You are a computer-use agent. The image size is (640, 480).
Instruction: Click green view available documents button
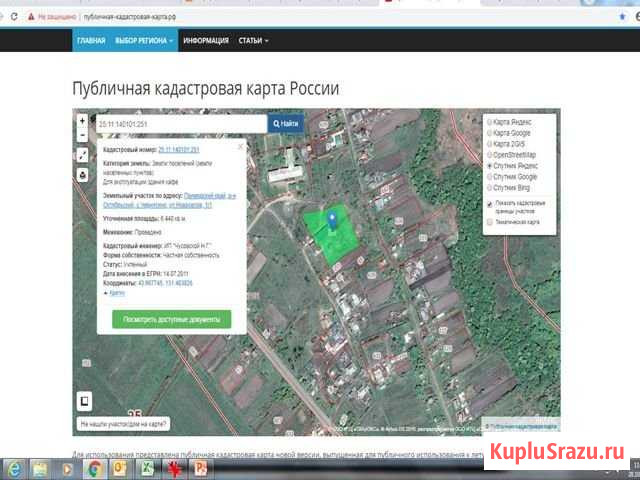171,319
